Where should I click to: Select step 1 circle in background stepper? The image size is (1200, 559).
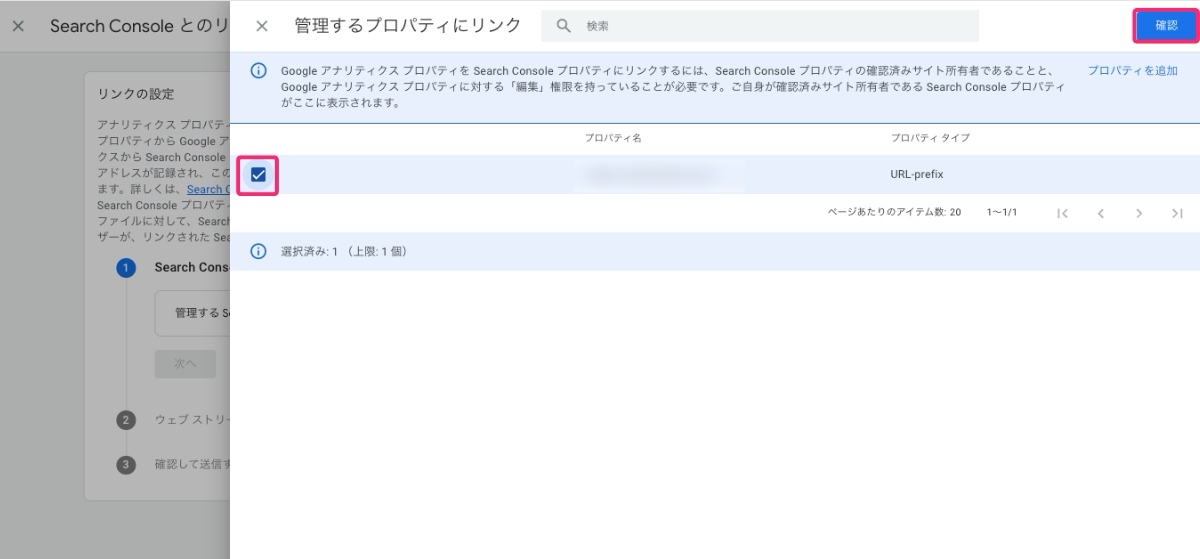[x=126, y=267]
